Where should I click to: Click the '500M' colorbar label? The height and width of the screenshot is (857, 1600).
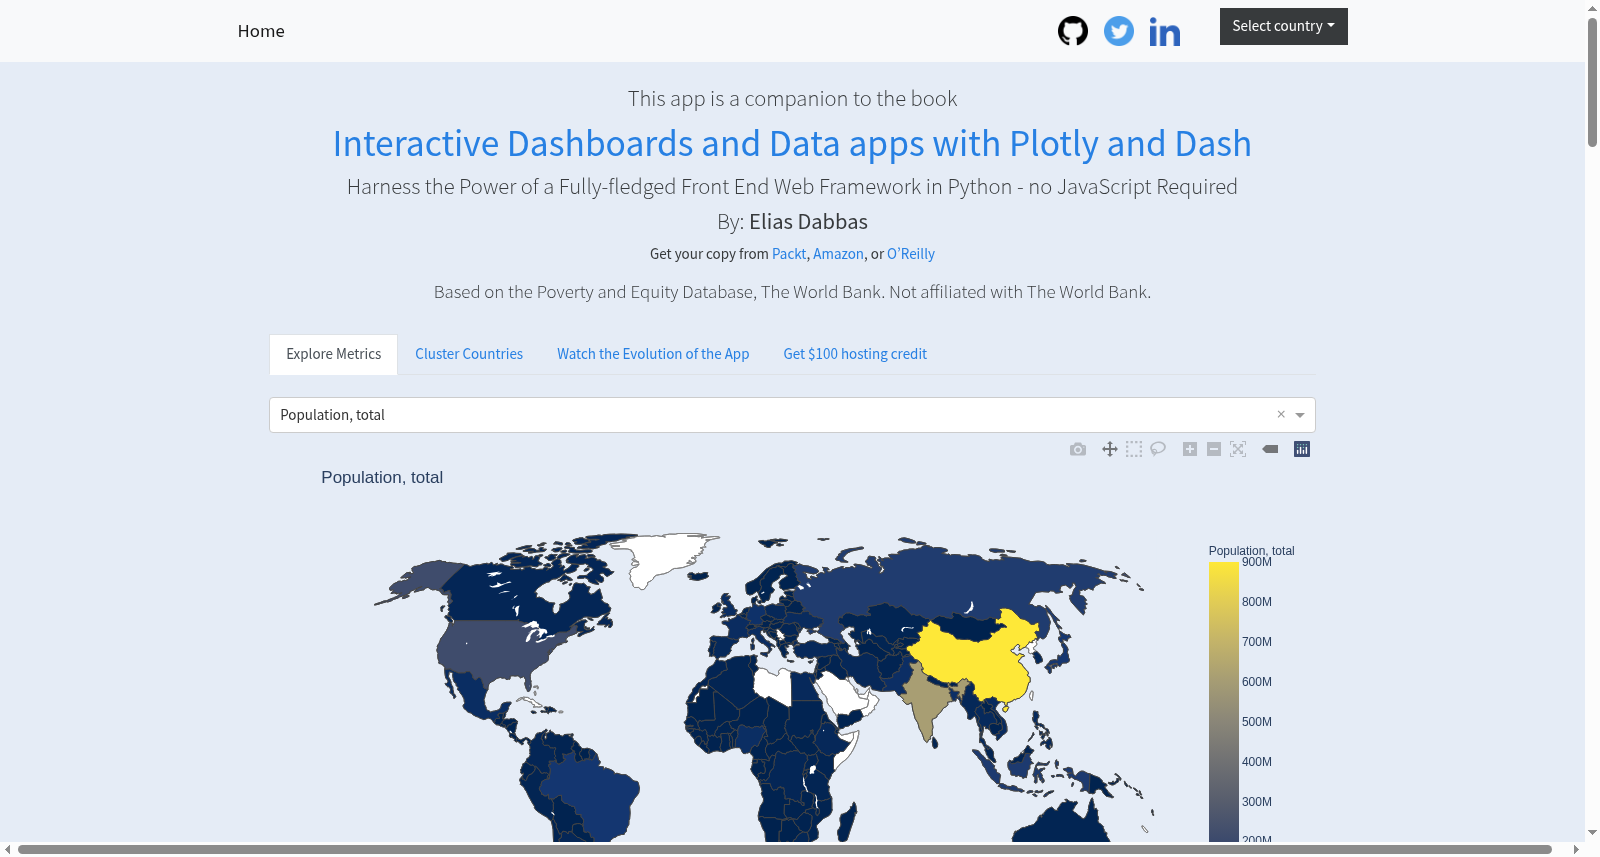(1257, 722)
